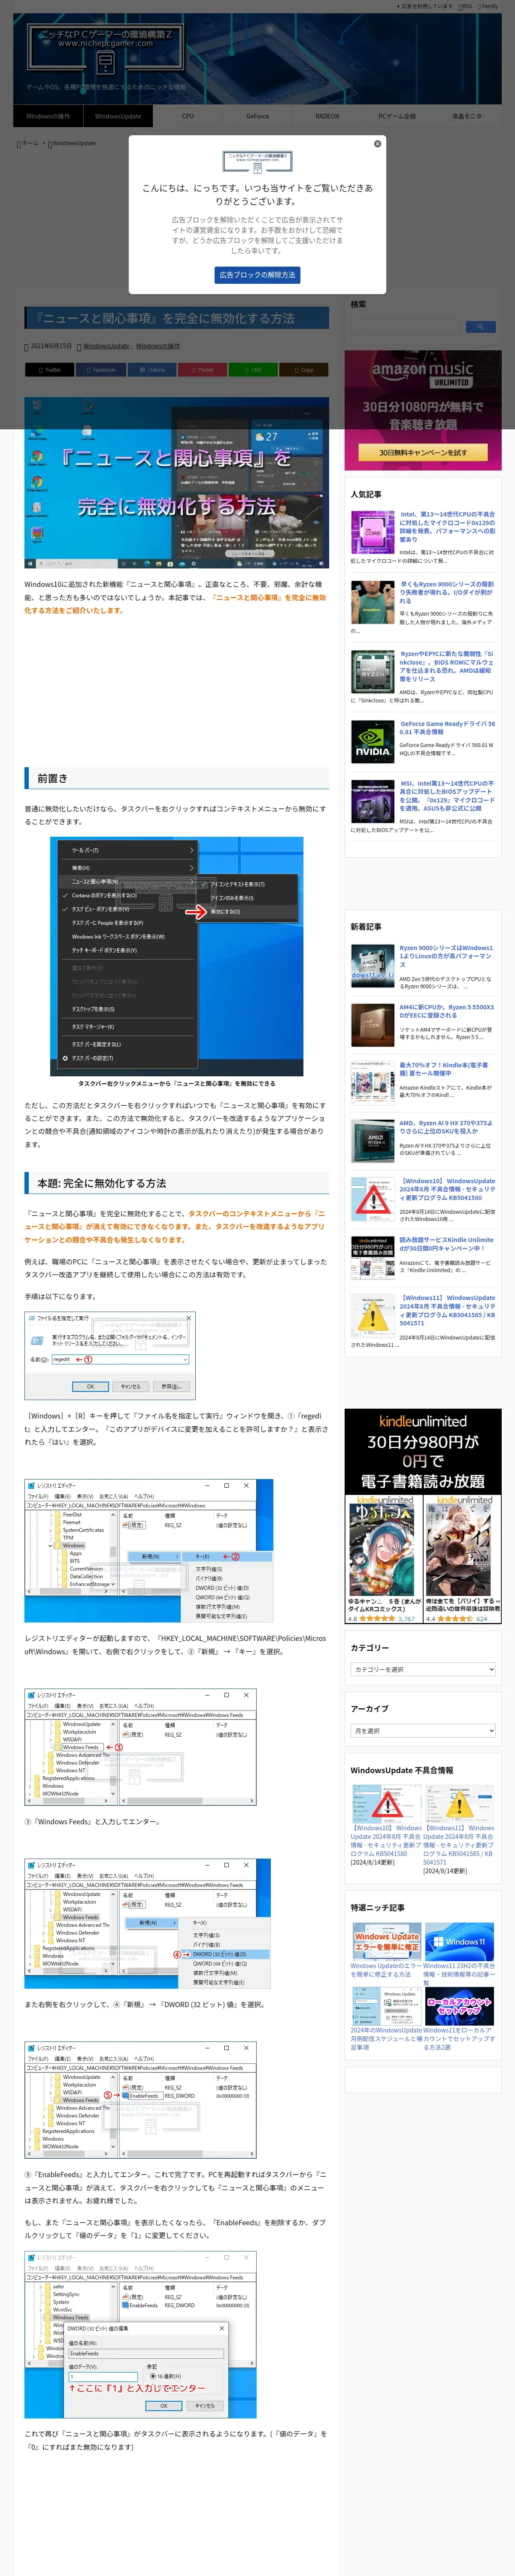Open the Intel microcode 0x129 popular article
Viewport: 515px width, 2576px height.
(447, 526)
